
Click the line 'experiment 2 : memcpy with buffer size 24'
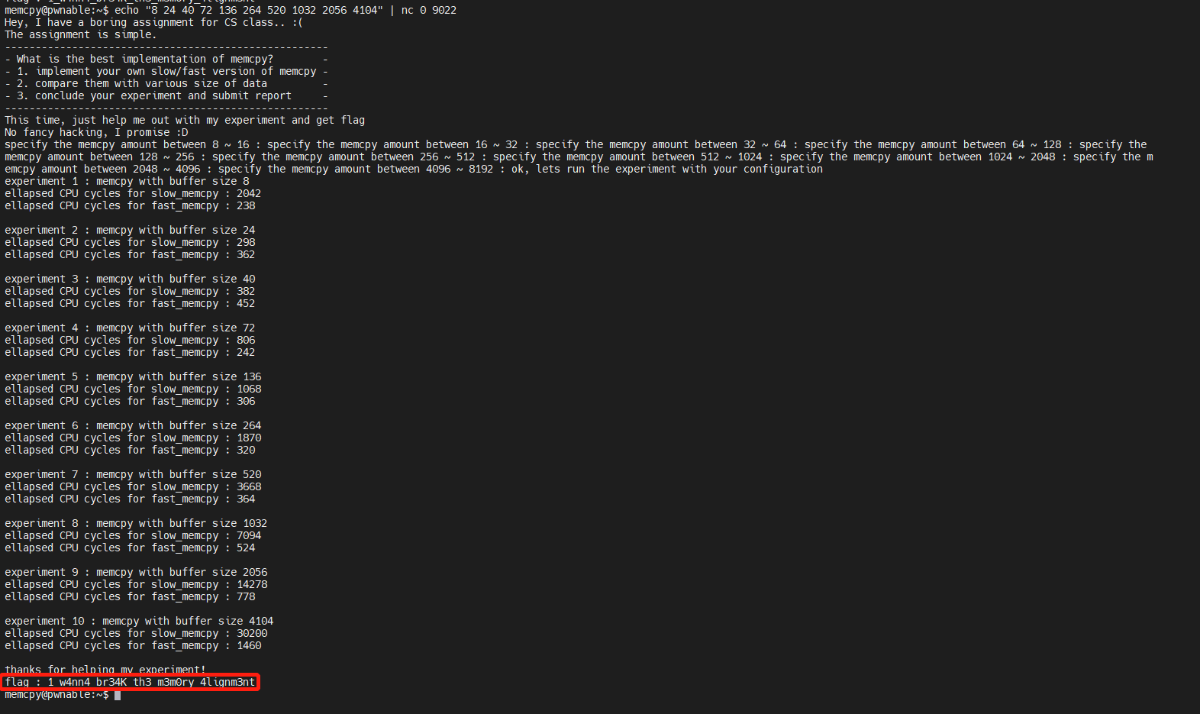point(130,230)
